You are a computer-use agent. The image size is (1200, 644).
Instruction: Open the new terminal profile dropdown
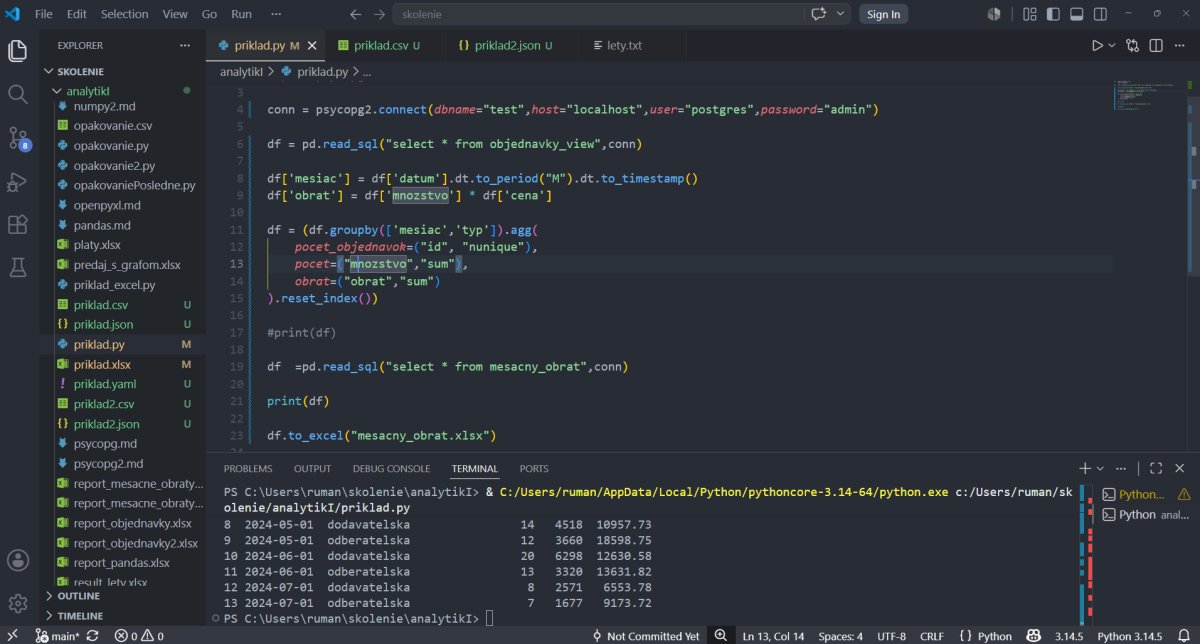1100,468
